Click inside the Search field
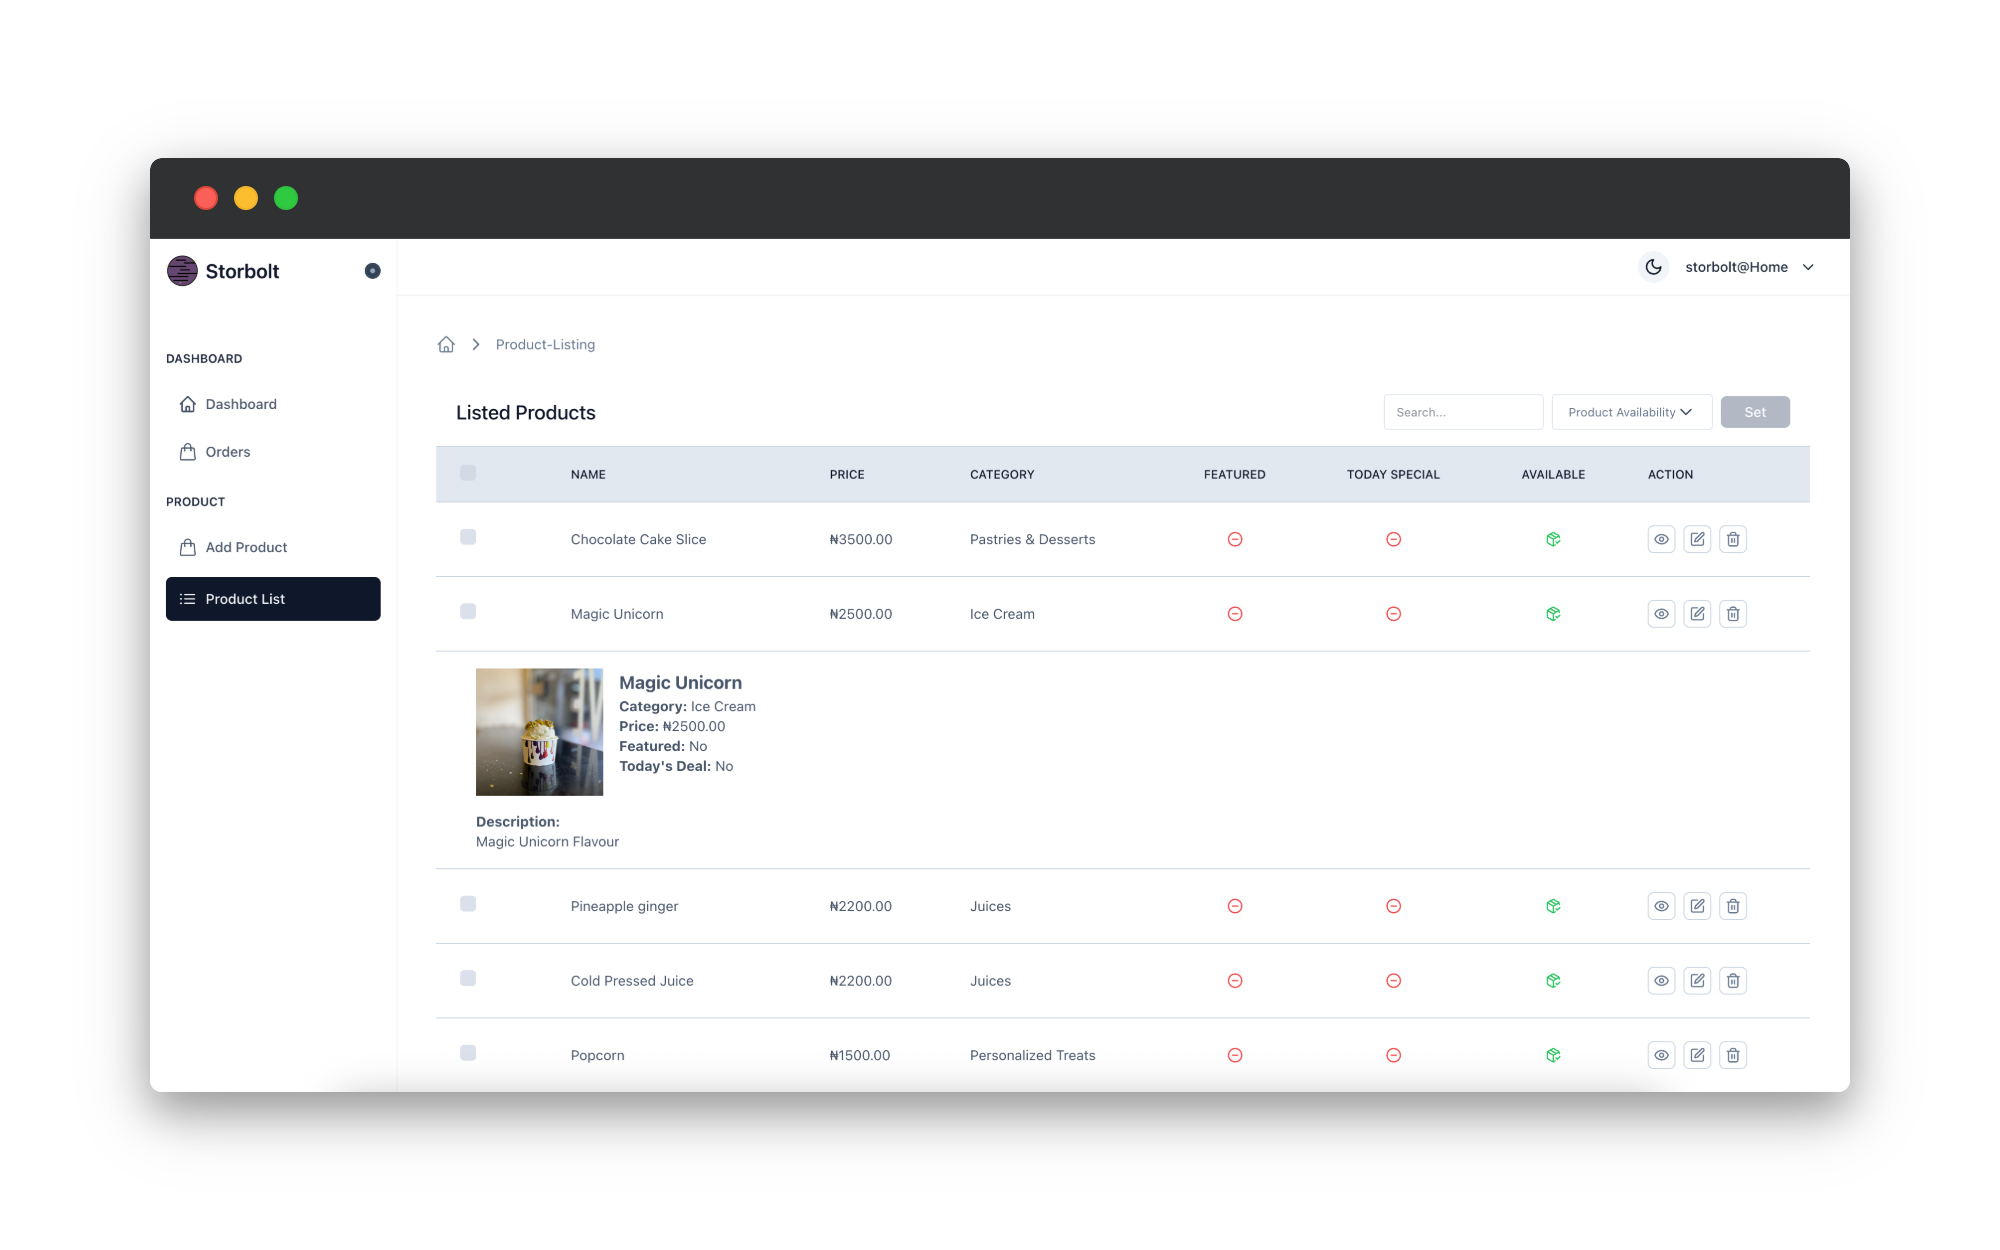This screenshot has height=1250, width=2000. (1463, 411)
